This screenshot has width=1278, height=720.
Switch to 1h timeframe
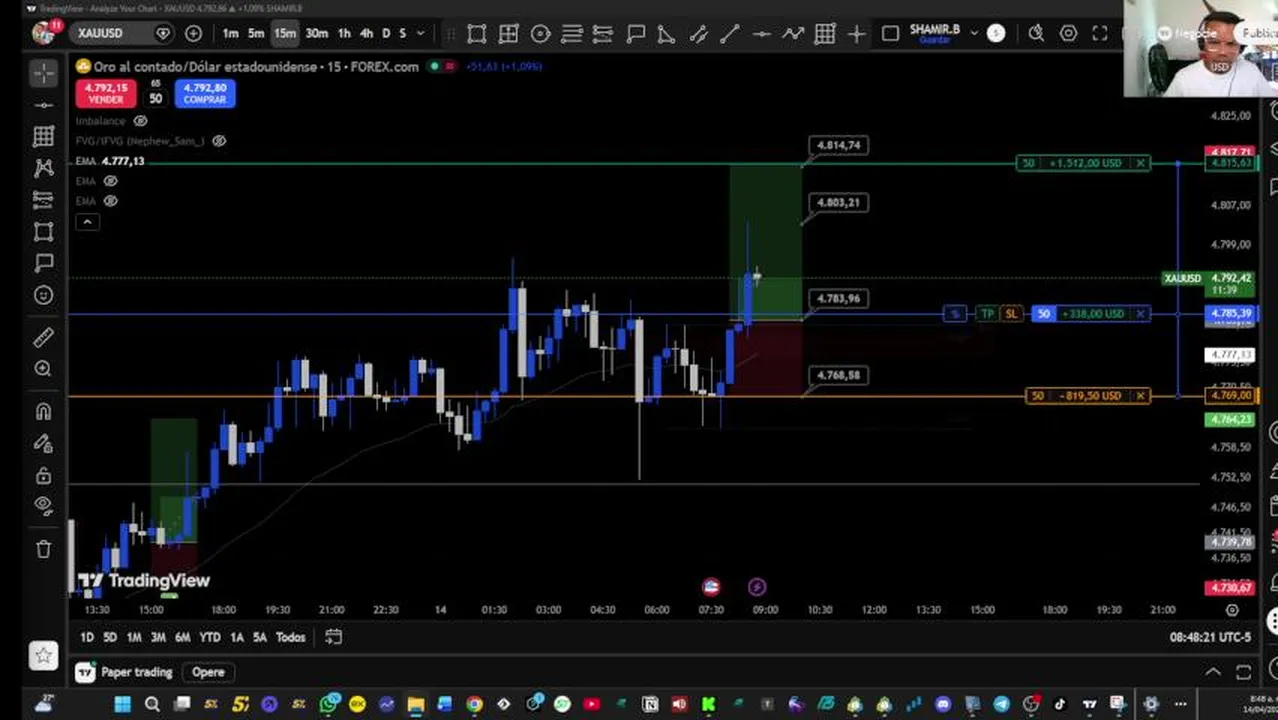[344, 34]
